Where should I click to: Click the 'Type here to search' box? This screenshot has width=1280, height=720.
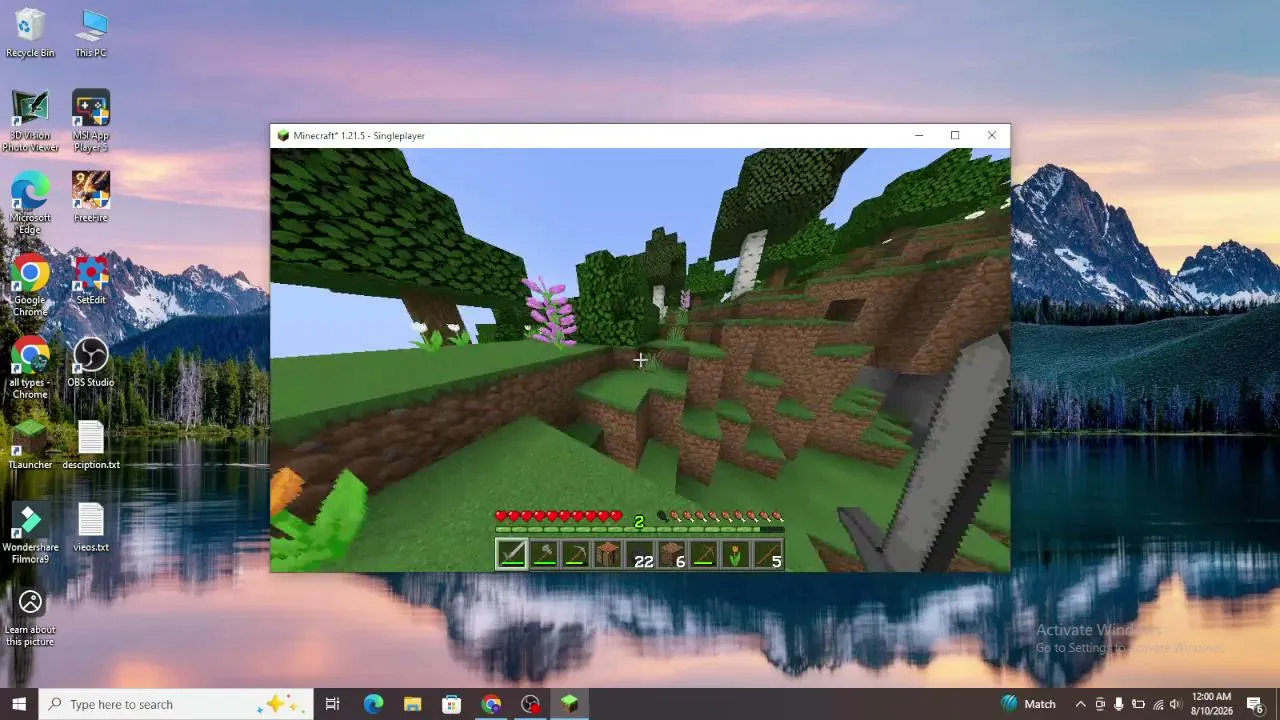pyautogui.click(x=175, y=704)
